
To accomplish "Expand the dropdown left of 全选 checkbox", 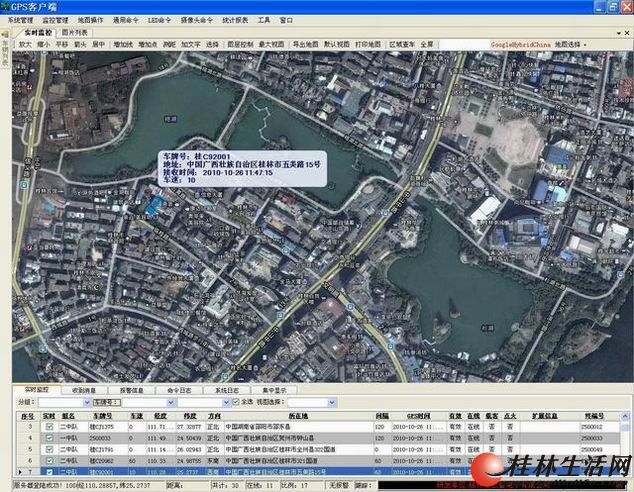I will (226, 402).
